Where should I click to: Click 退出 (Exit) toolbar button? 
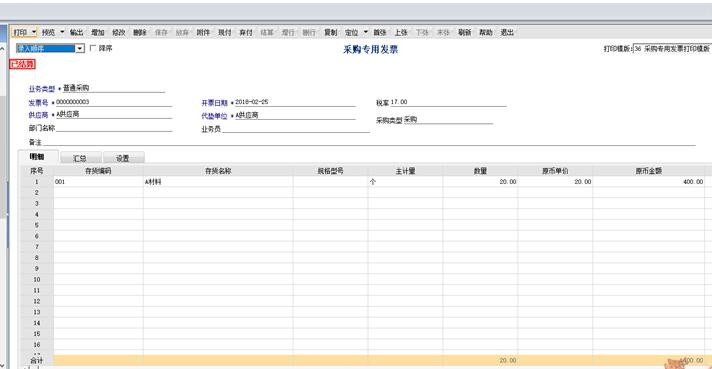pos(507,32)
